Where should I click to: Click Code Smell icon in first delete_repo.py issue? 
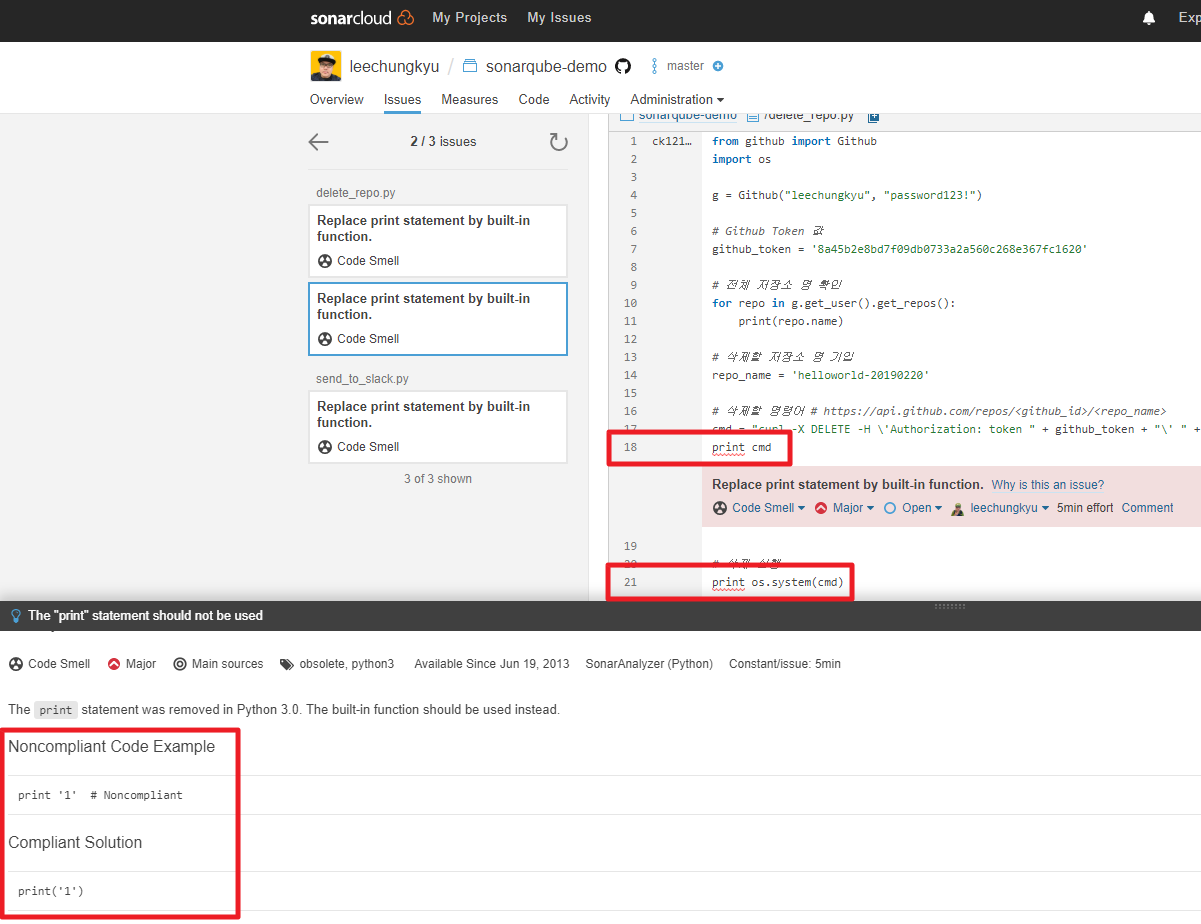click(325, 261)
